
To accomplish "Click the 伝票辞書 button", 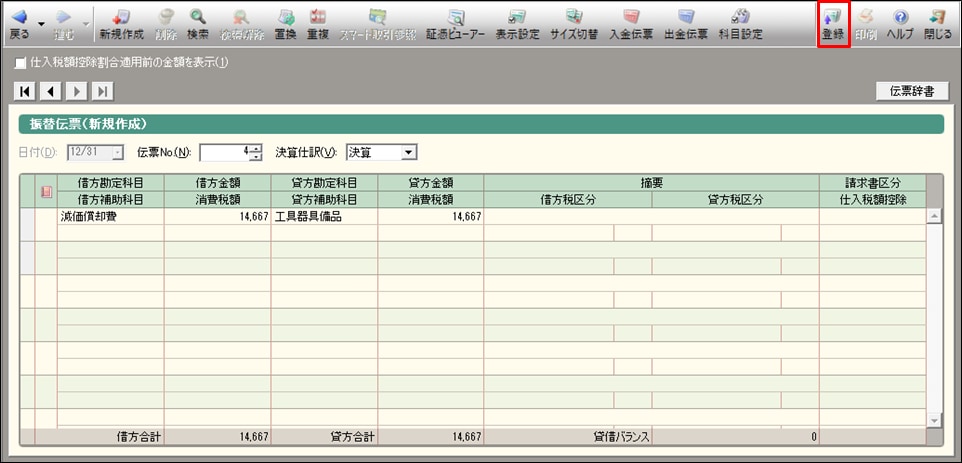I will click(911, 91).
